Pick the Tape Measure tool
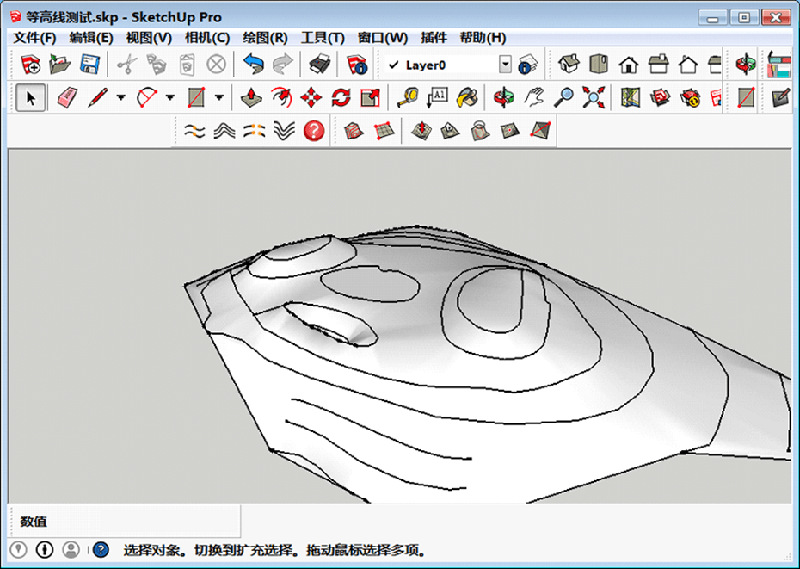The height and width of the screenshot is (569, 800). pos(407,97)
